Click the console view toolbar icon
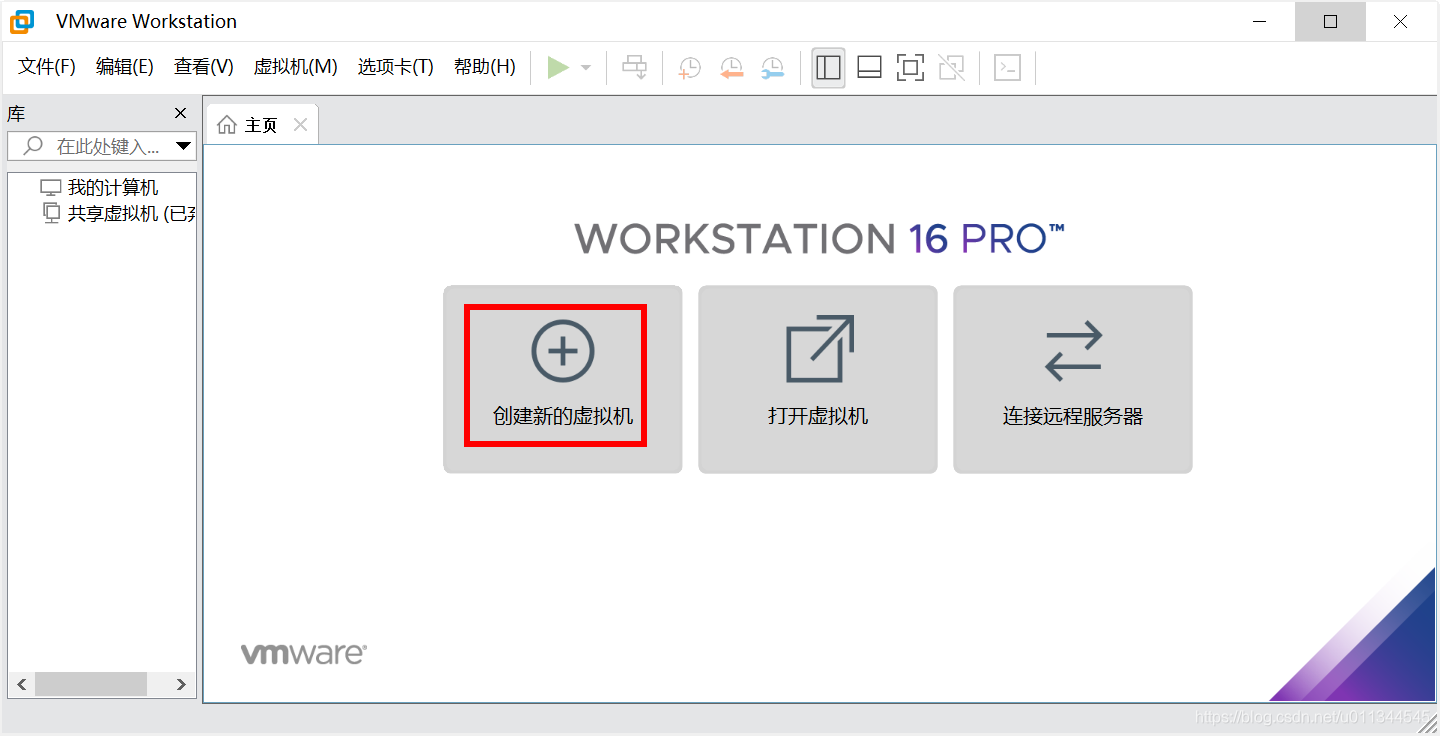Image resolution: width=1440 pixels, height=736 pixels. click(x=1007, y=67)
